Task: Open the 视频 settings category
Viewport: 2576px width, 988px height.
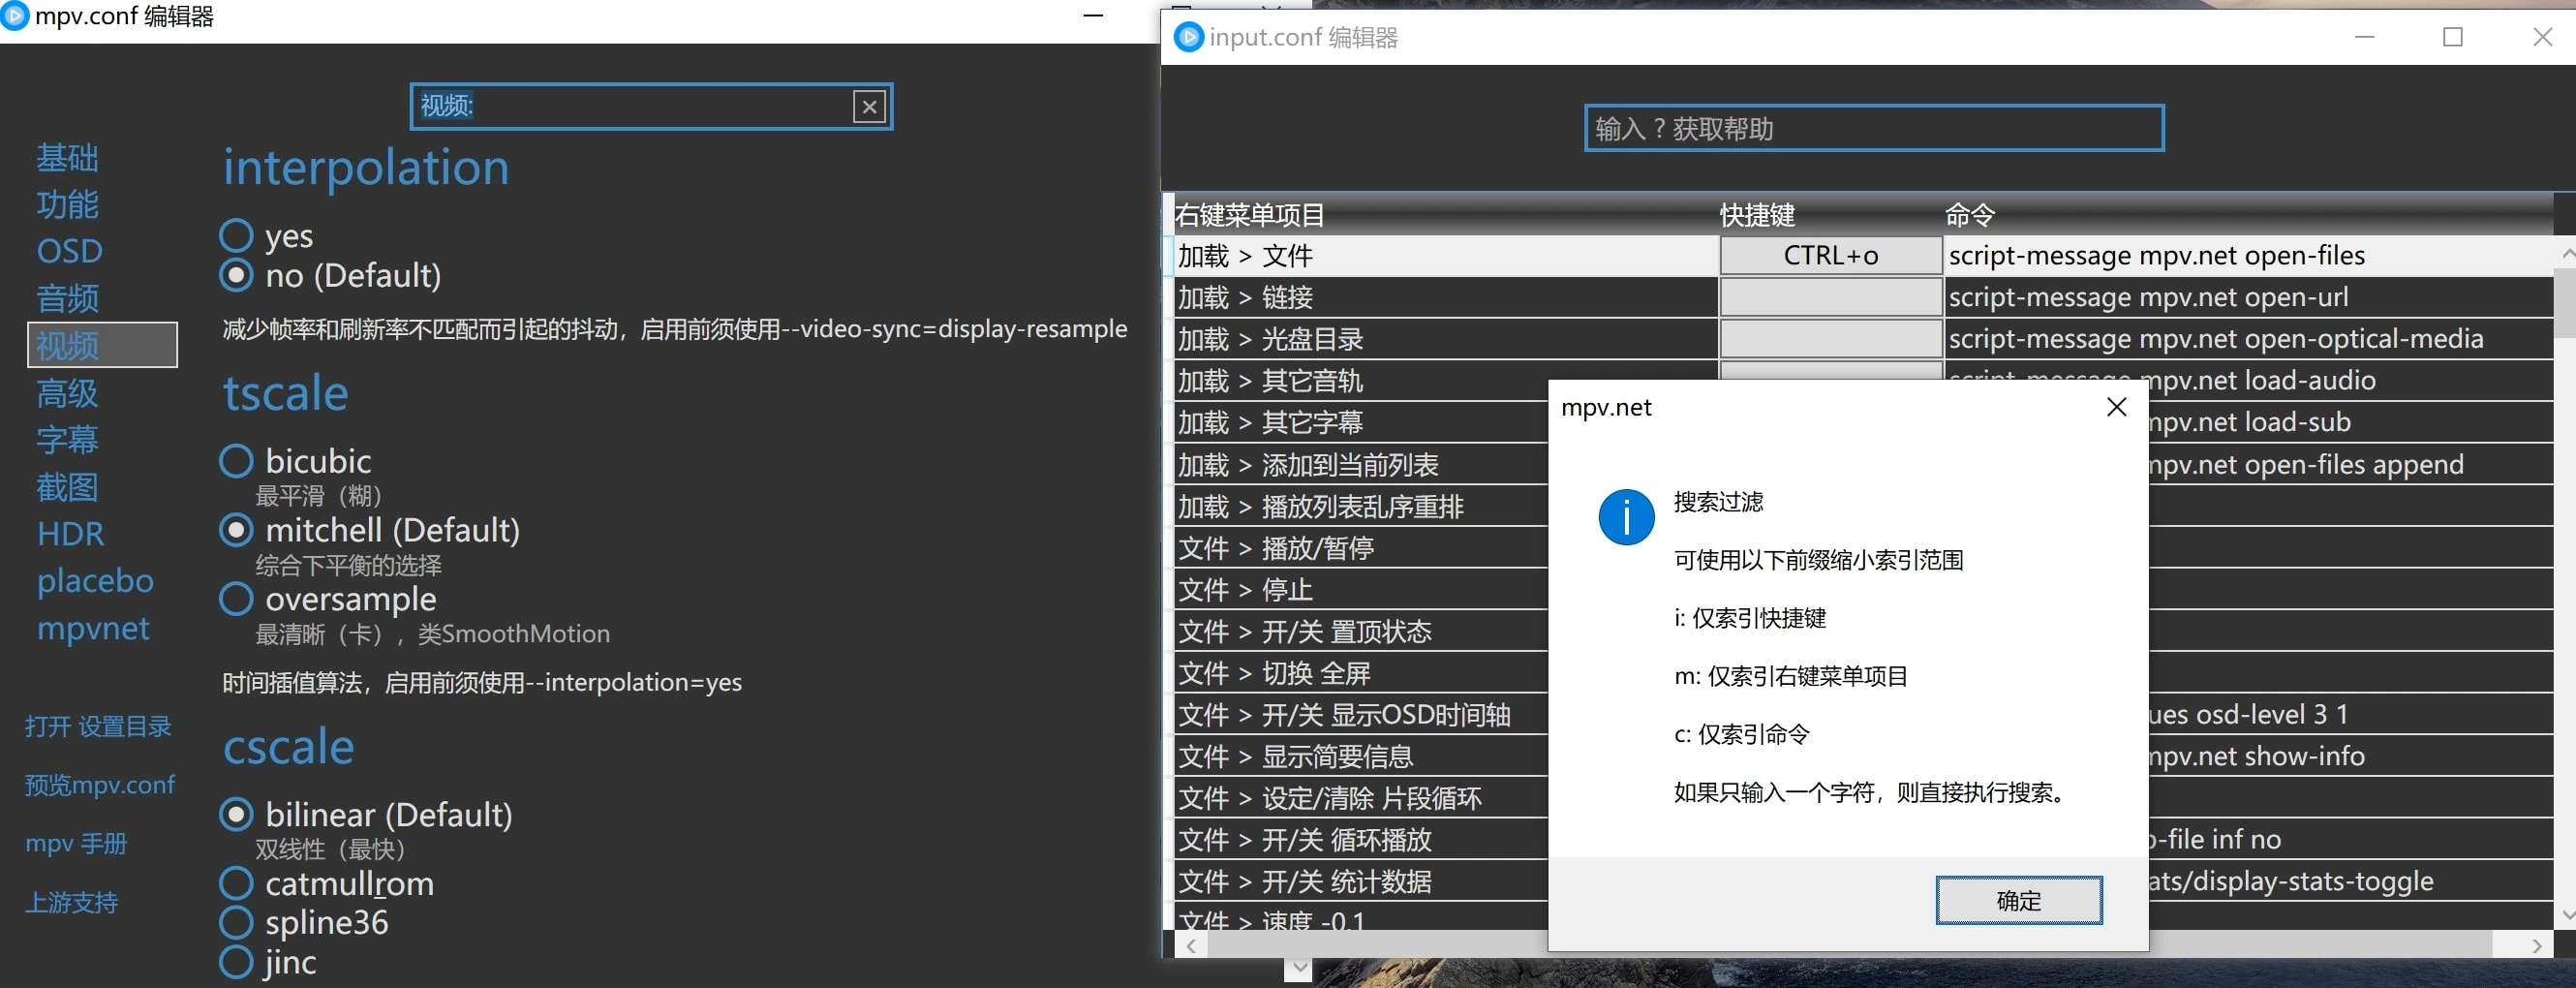Action: click(102, 345)
